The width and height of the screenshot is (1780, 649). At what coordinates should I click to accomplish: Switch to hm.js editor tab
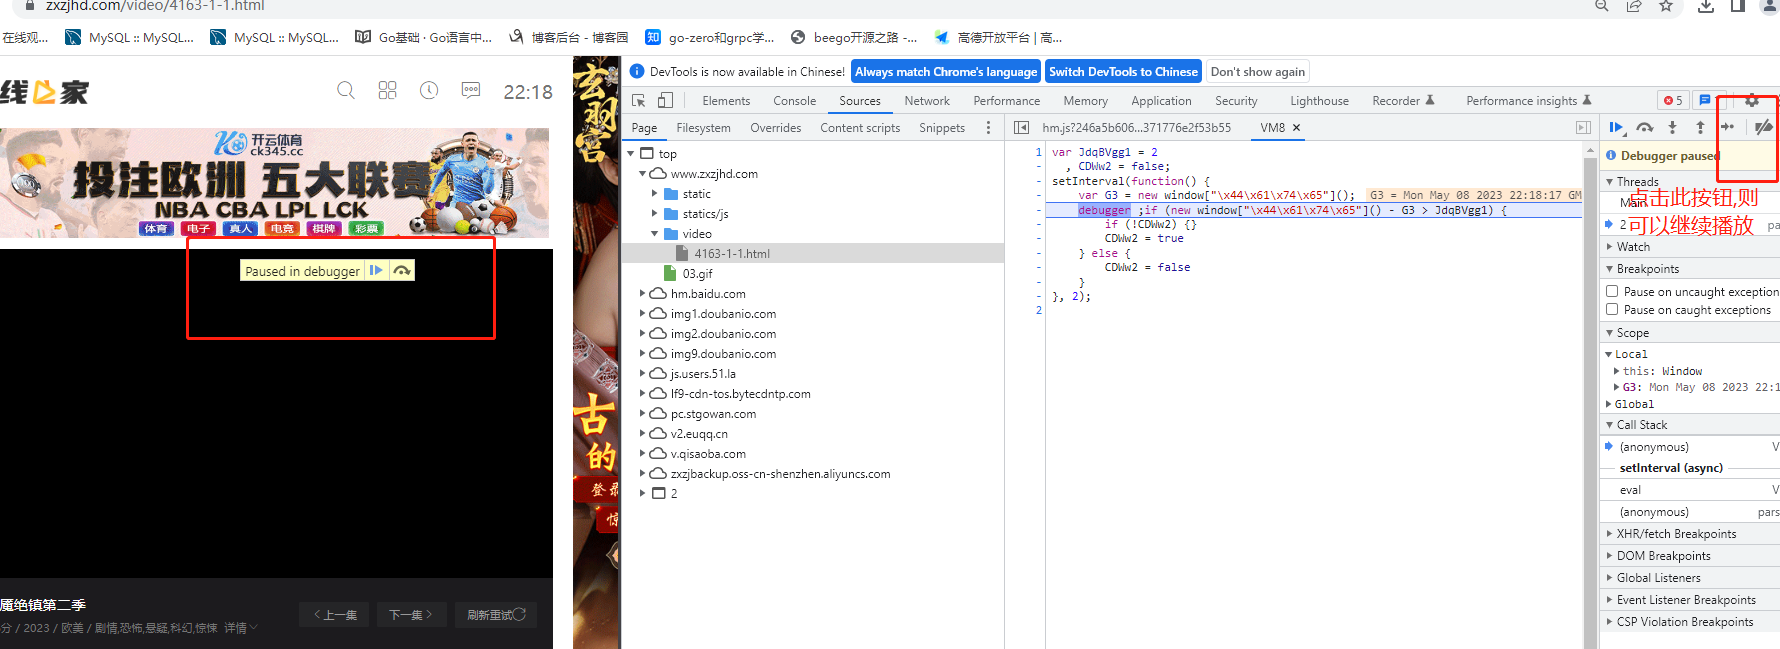[x=1136, y=128]
